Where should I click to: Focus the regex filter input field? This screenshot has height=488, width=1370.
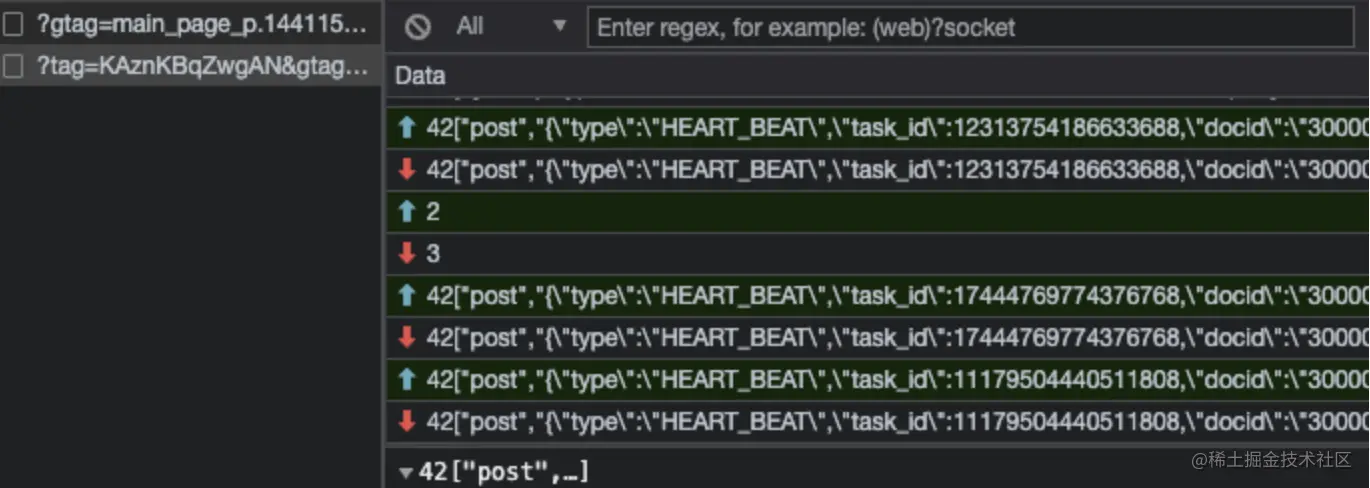click(x=970, y=27)
